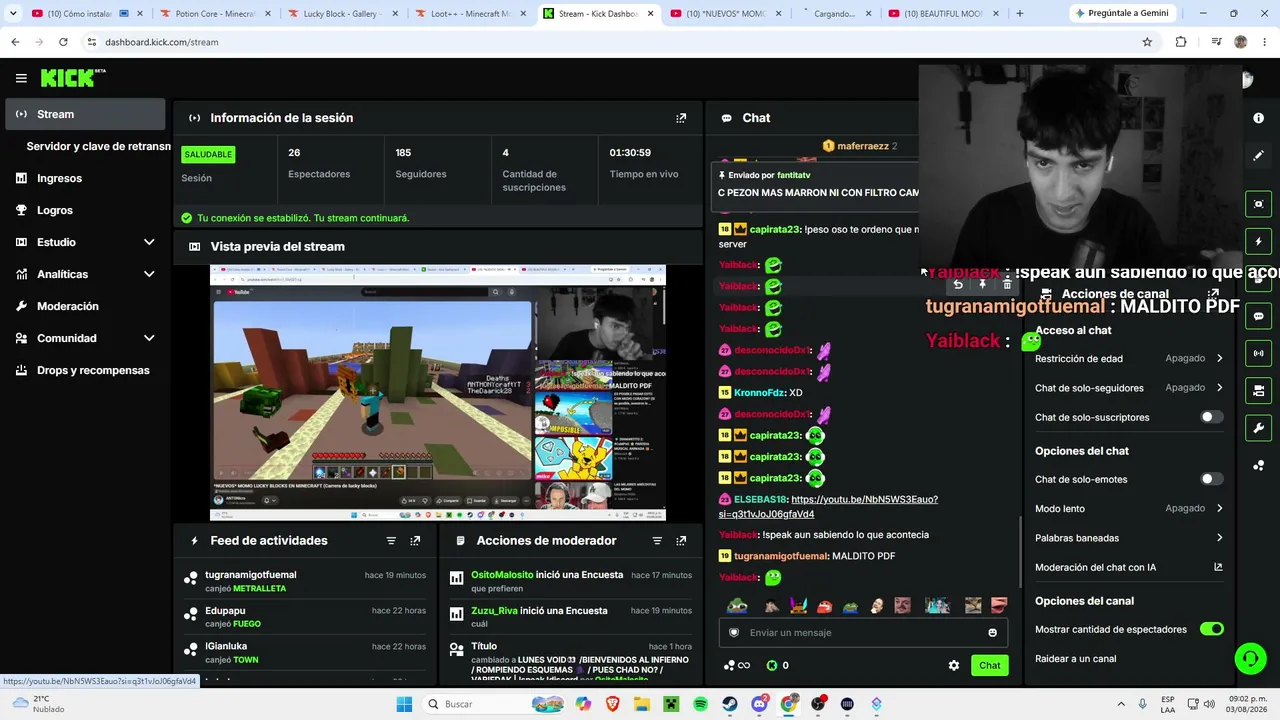Filter the Feed de actividades list
The image size is (1280, 720).
pos(391,541)
